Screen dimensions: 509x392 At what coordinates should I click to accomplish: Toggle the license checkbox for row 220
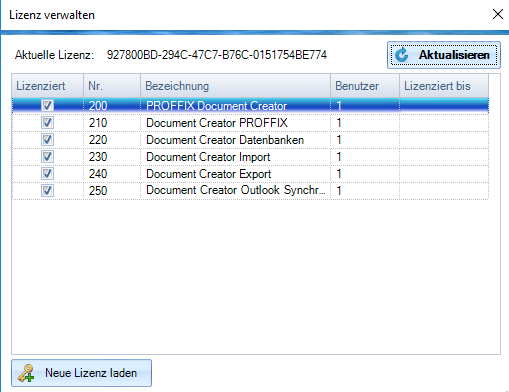[x=47, y=140]
